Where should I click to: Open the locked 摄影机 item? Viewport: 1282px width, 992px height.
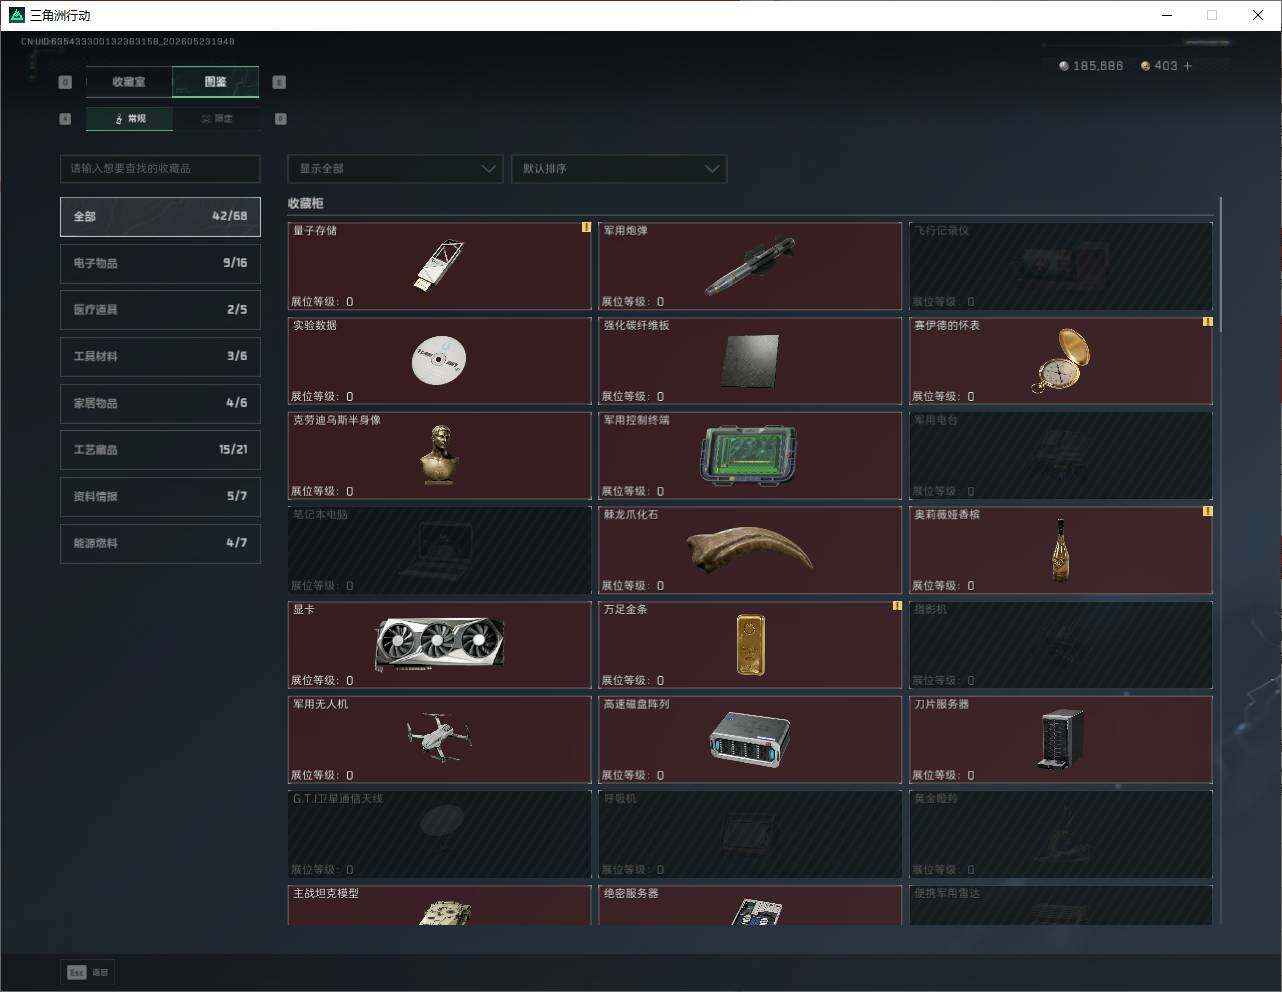click(1061, 645)
